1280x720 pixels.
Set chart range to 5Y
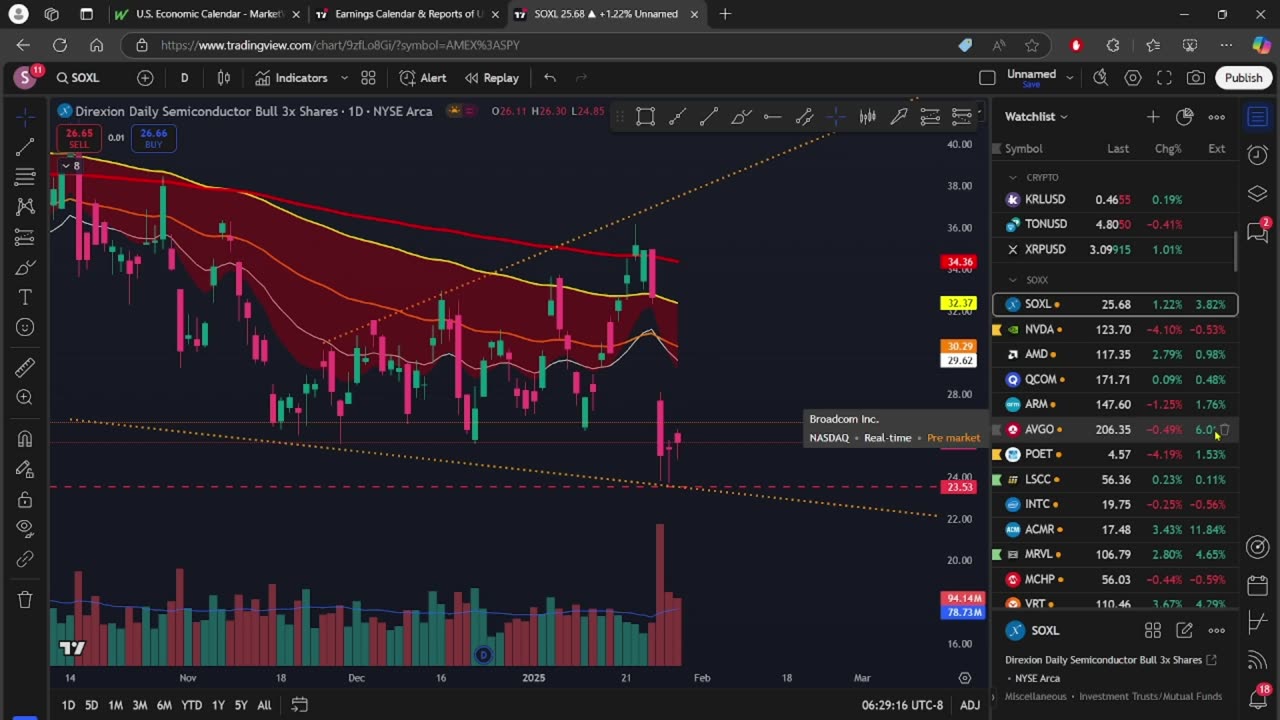pyautogui.click(x=241, y=705)
